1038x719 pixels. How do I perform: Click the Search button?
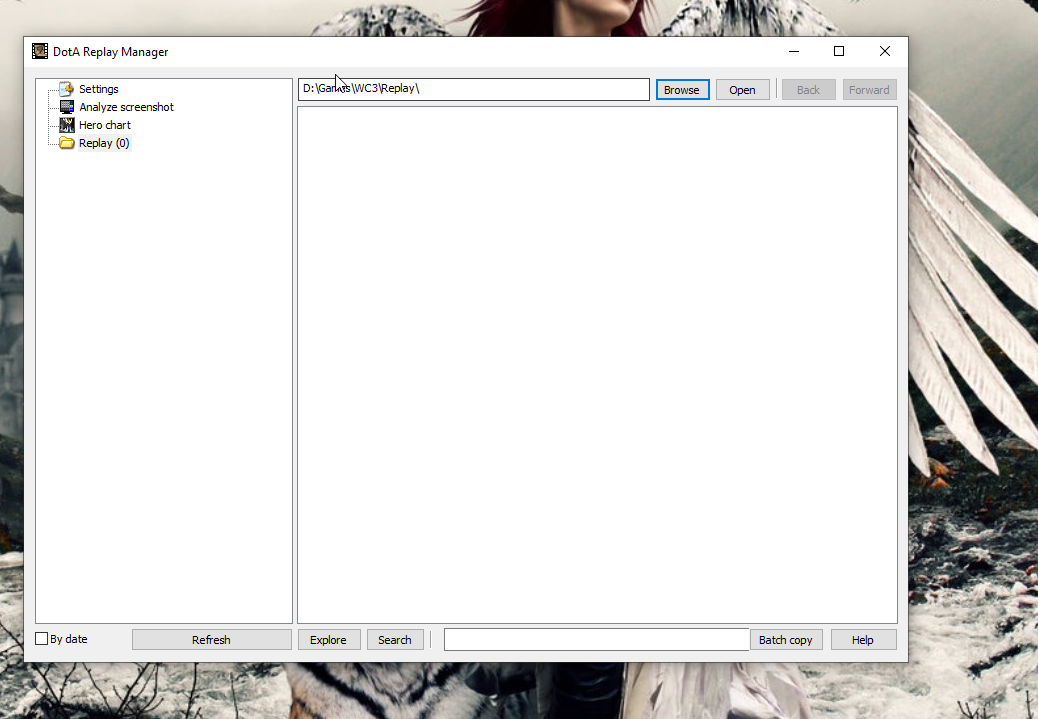(x=395, y=640)
